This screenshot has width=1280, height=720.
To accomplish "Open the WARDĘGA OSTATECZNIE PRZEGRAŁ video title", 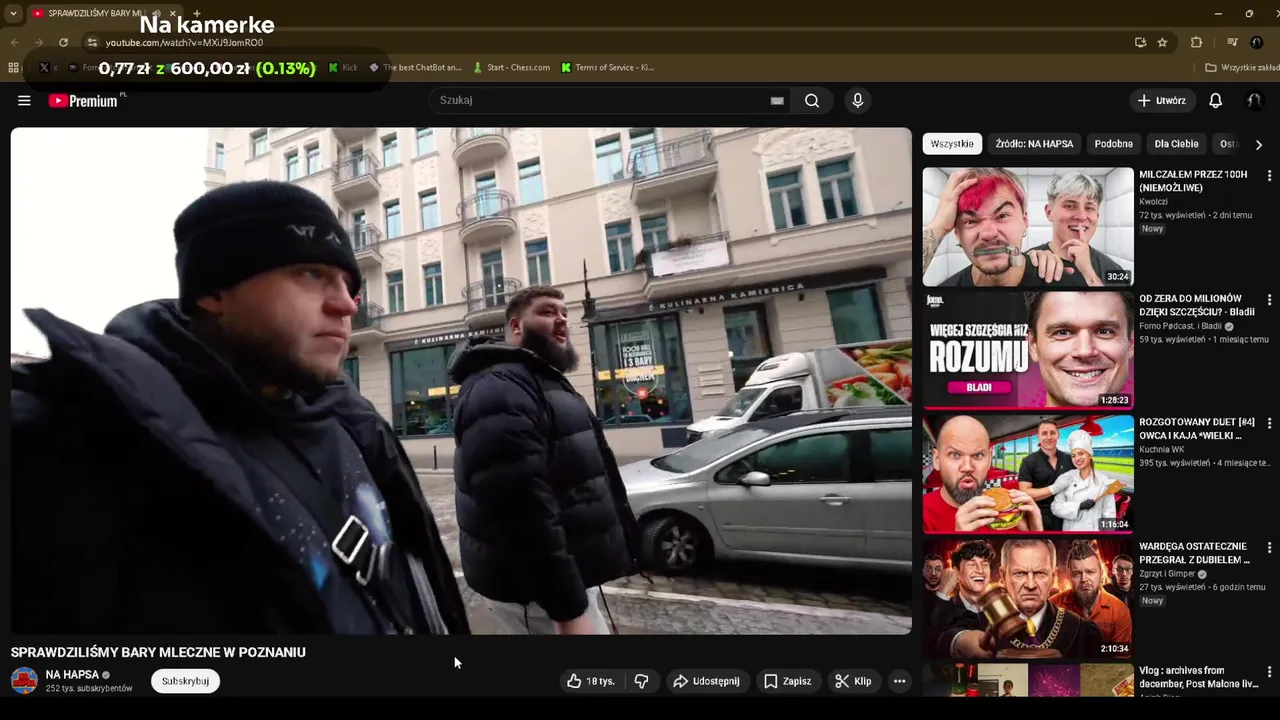I will click(1194, 553).
